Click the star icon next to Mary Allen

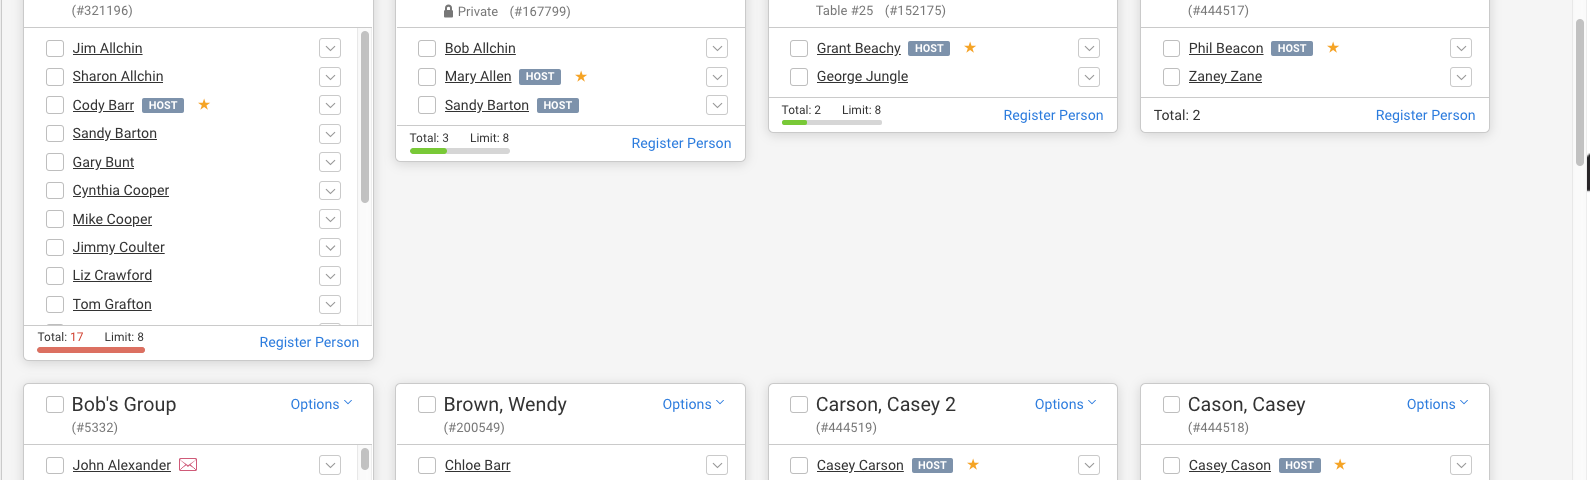tap(581, 76)
